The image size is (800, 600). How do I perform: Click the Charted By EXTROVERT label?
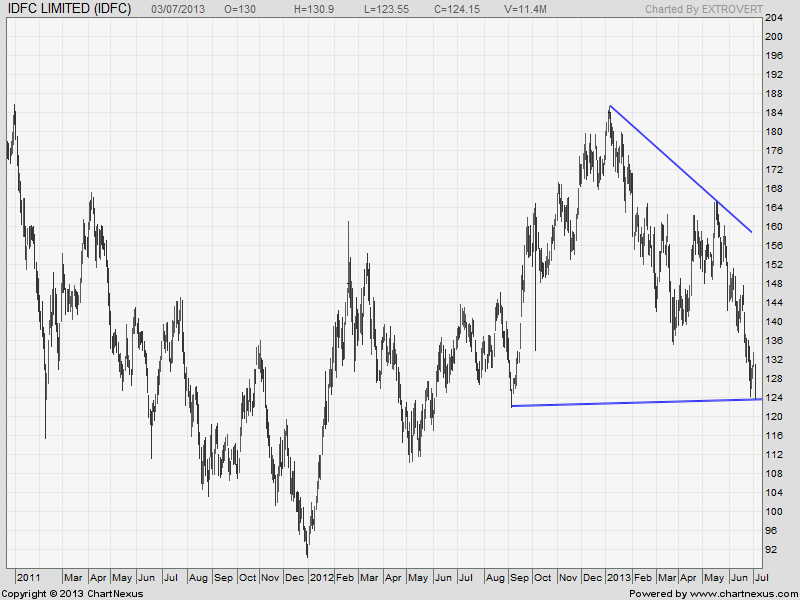[701, 9]
